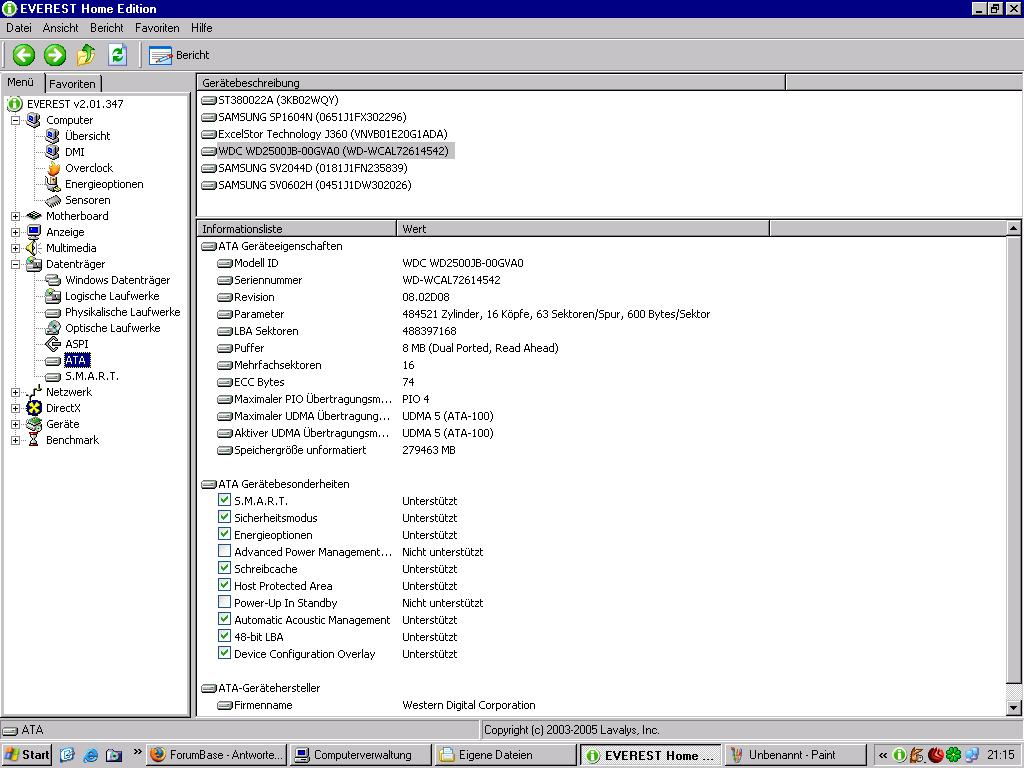1024x768 pixels.
Task: Toggle Host Protected Area checkbox
Action: [x=224, y=585]
